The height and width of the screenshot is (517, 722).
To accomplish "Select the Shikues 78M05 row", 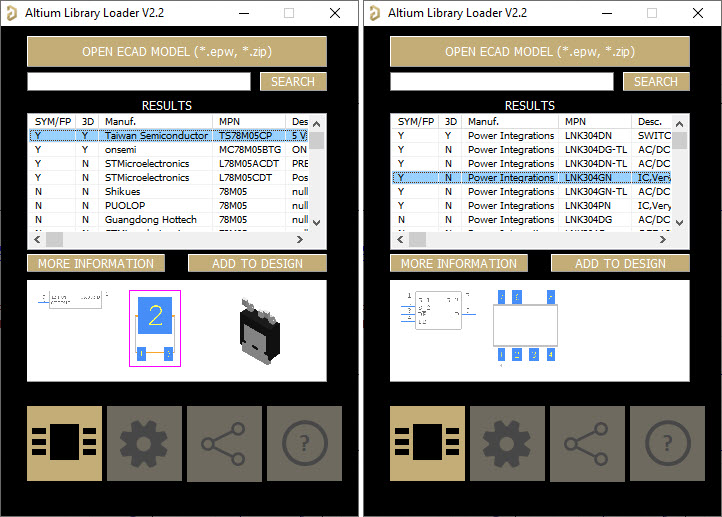I will click(x=169, y=192).
